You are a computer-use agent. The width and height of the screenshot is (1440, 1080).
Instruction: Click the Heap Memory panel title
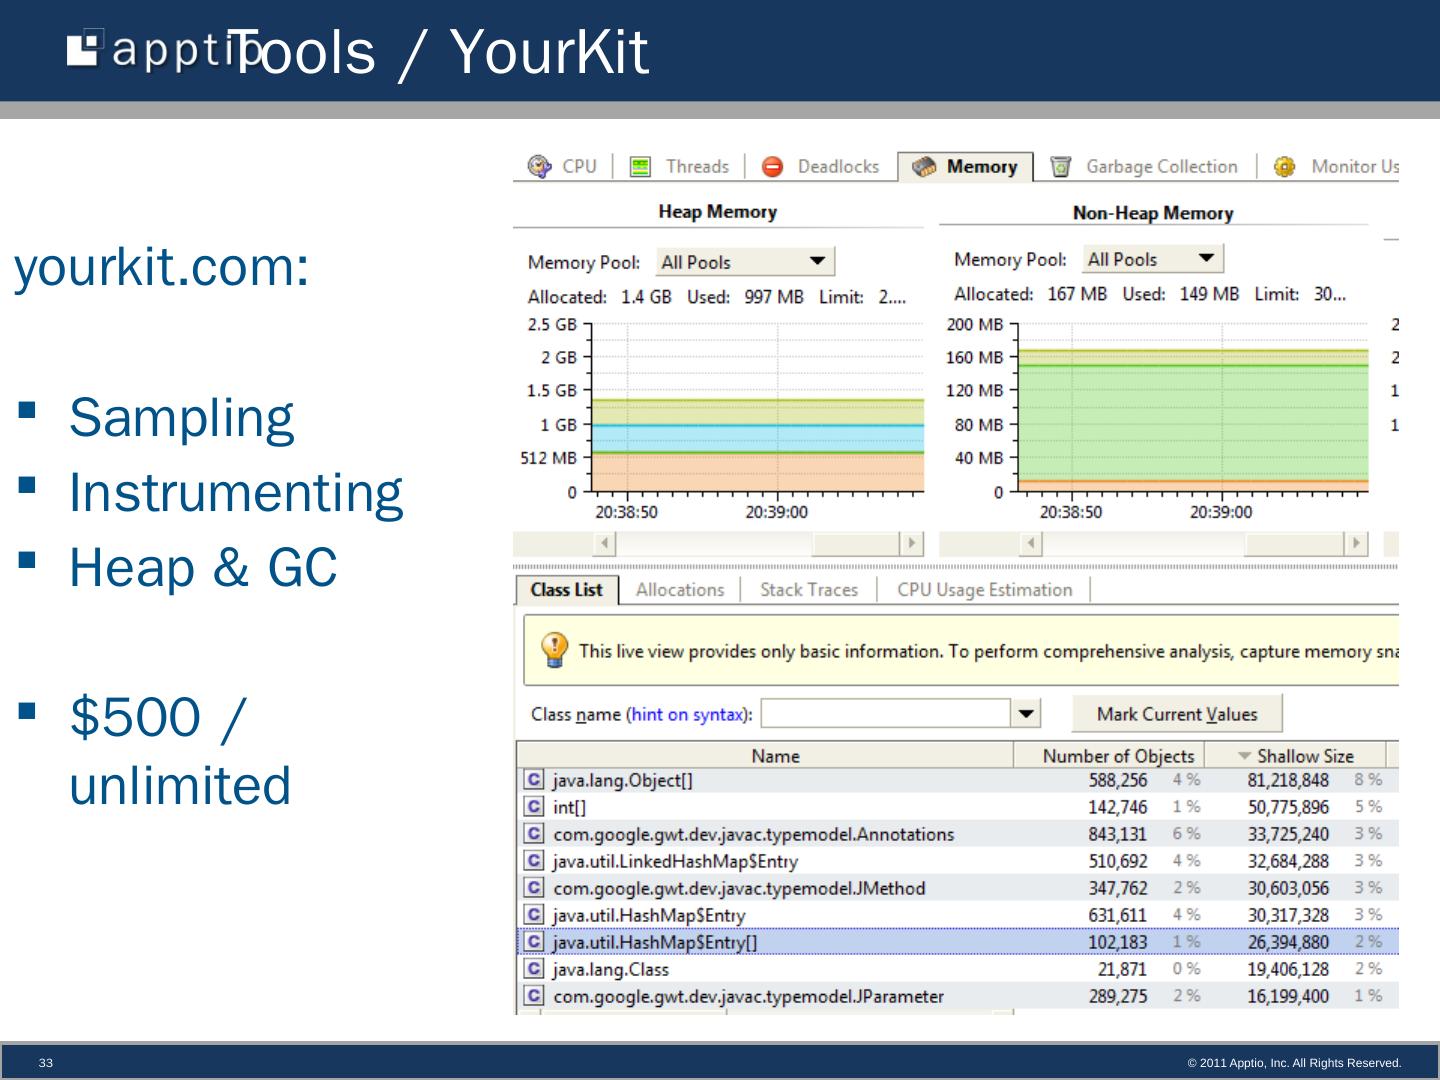(x=717, y=212)
